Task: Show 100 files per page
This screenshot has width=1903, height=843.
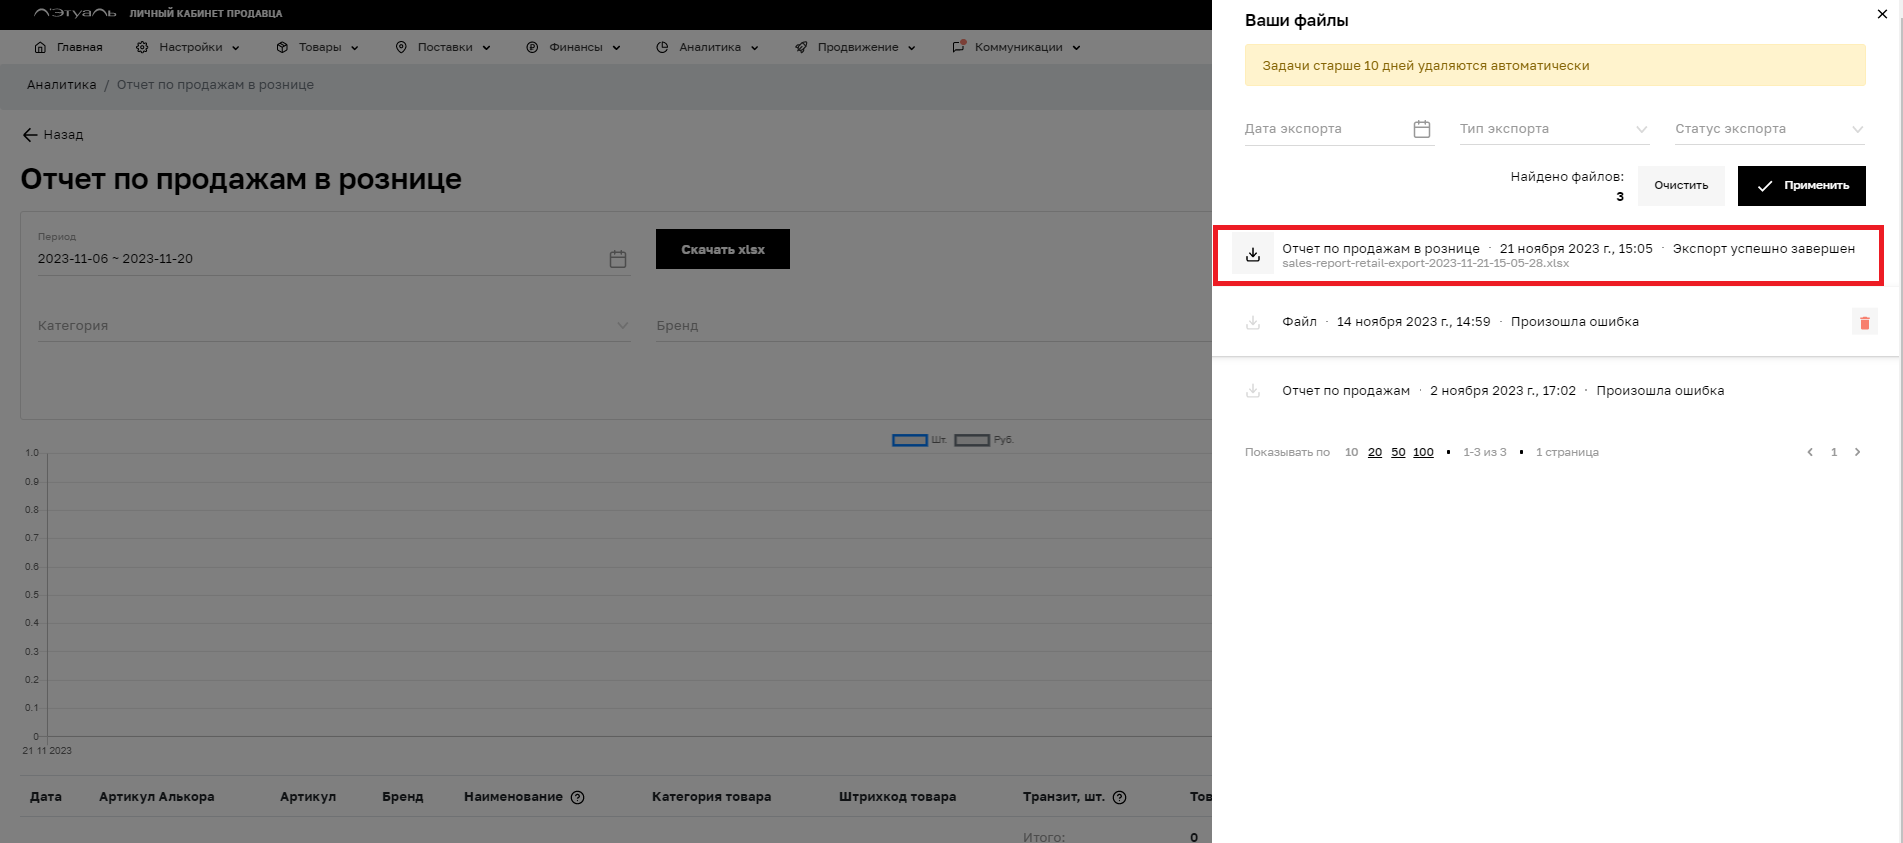Action: pyautogui.click(x=1423, y=452)
